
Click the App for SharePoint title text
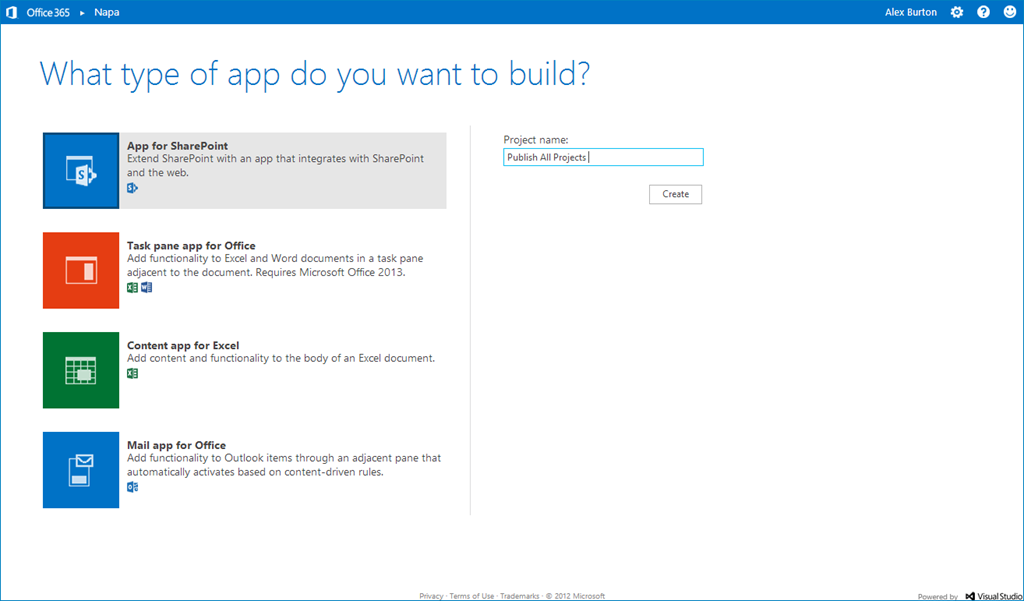click(x=178, y=146)
